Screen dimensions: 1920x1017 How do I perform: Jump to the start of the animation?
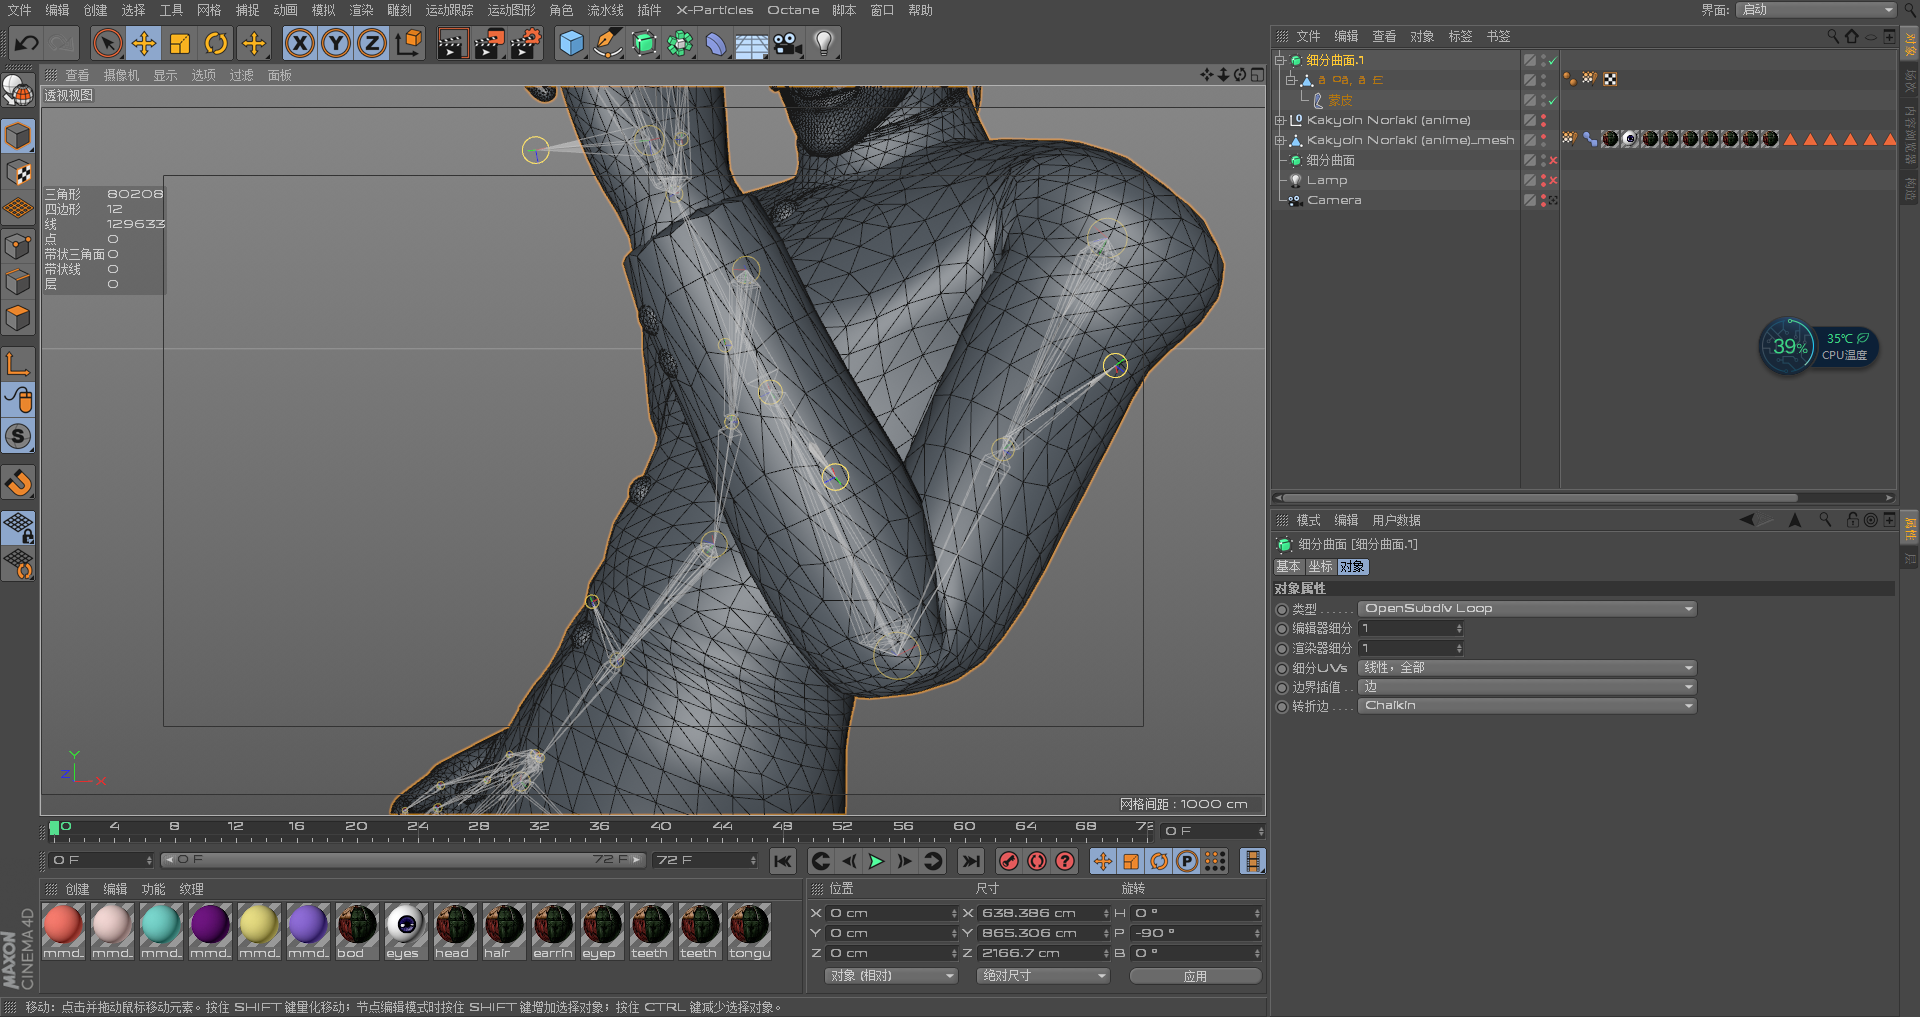tap(783, 861)
